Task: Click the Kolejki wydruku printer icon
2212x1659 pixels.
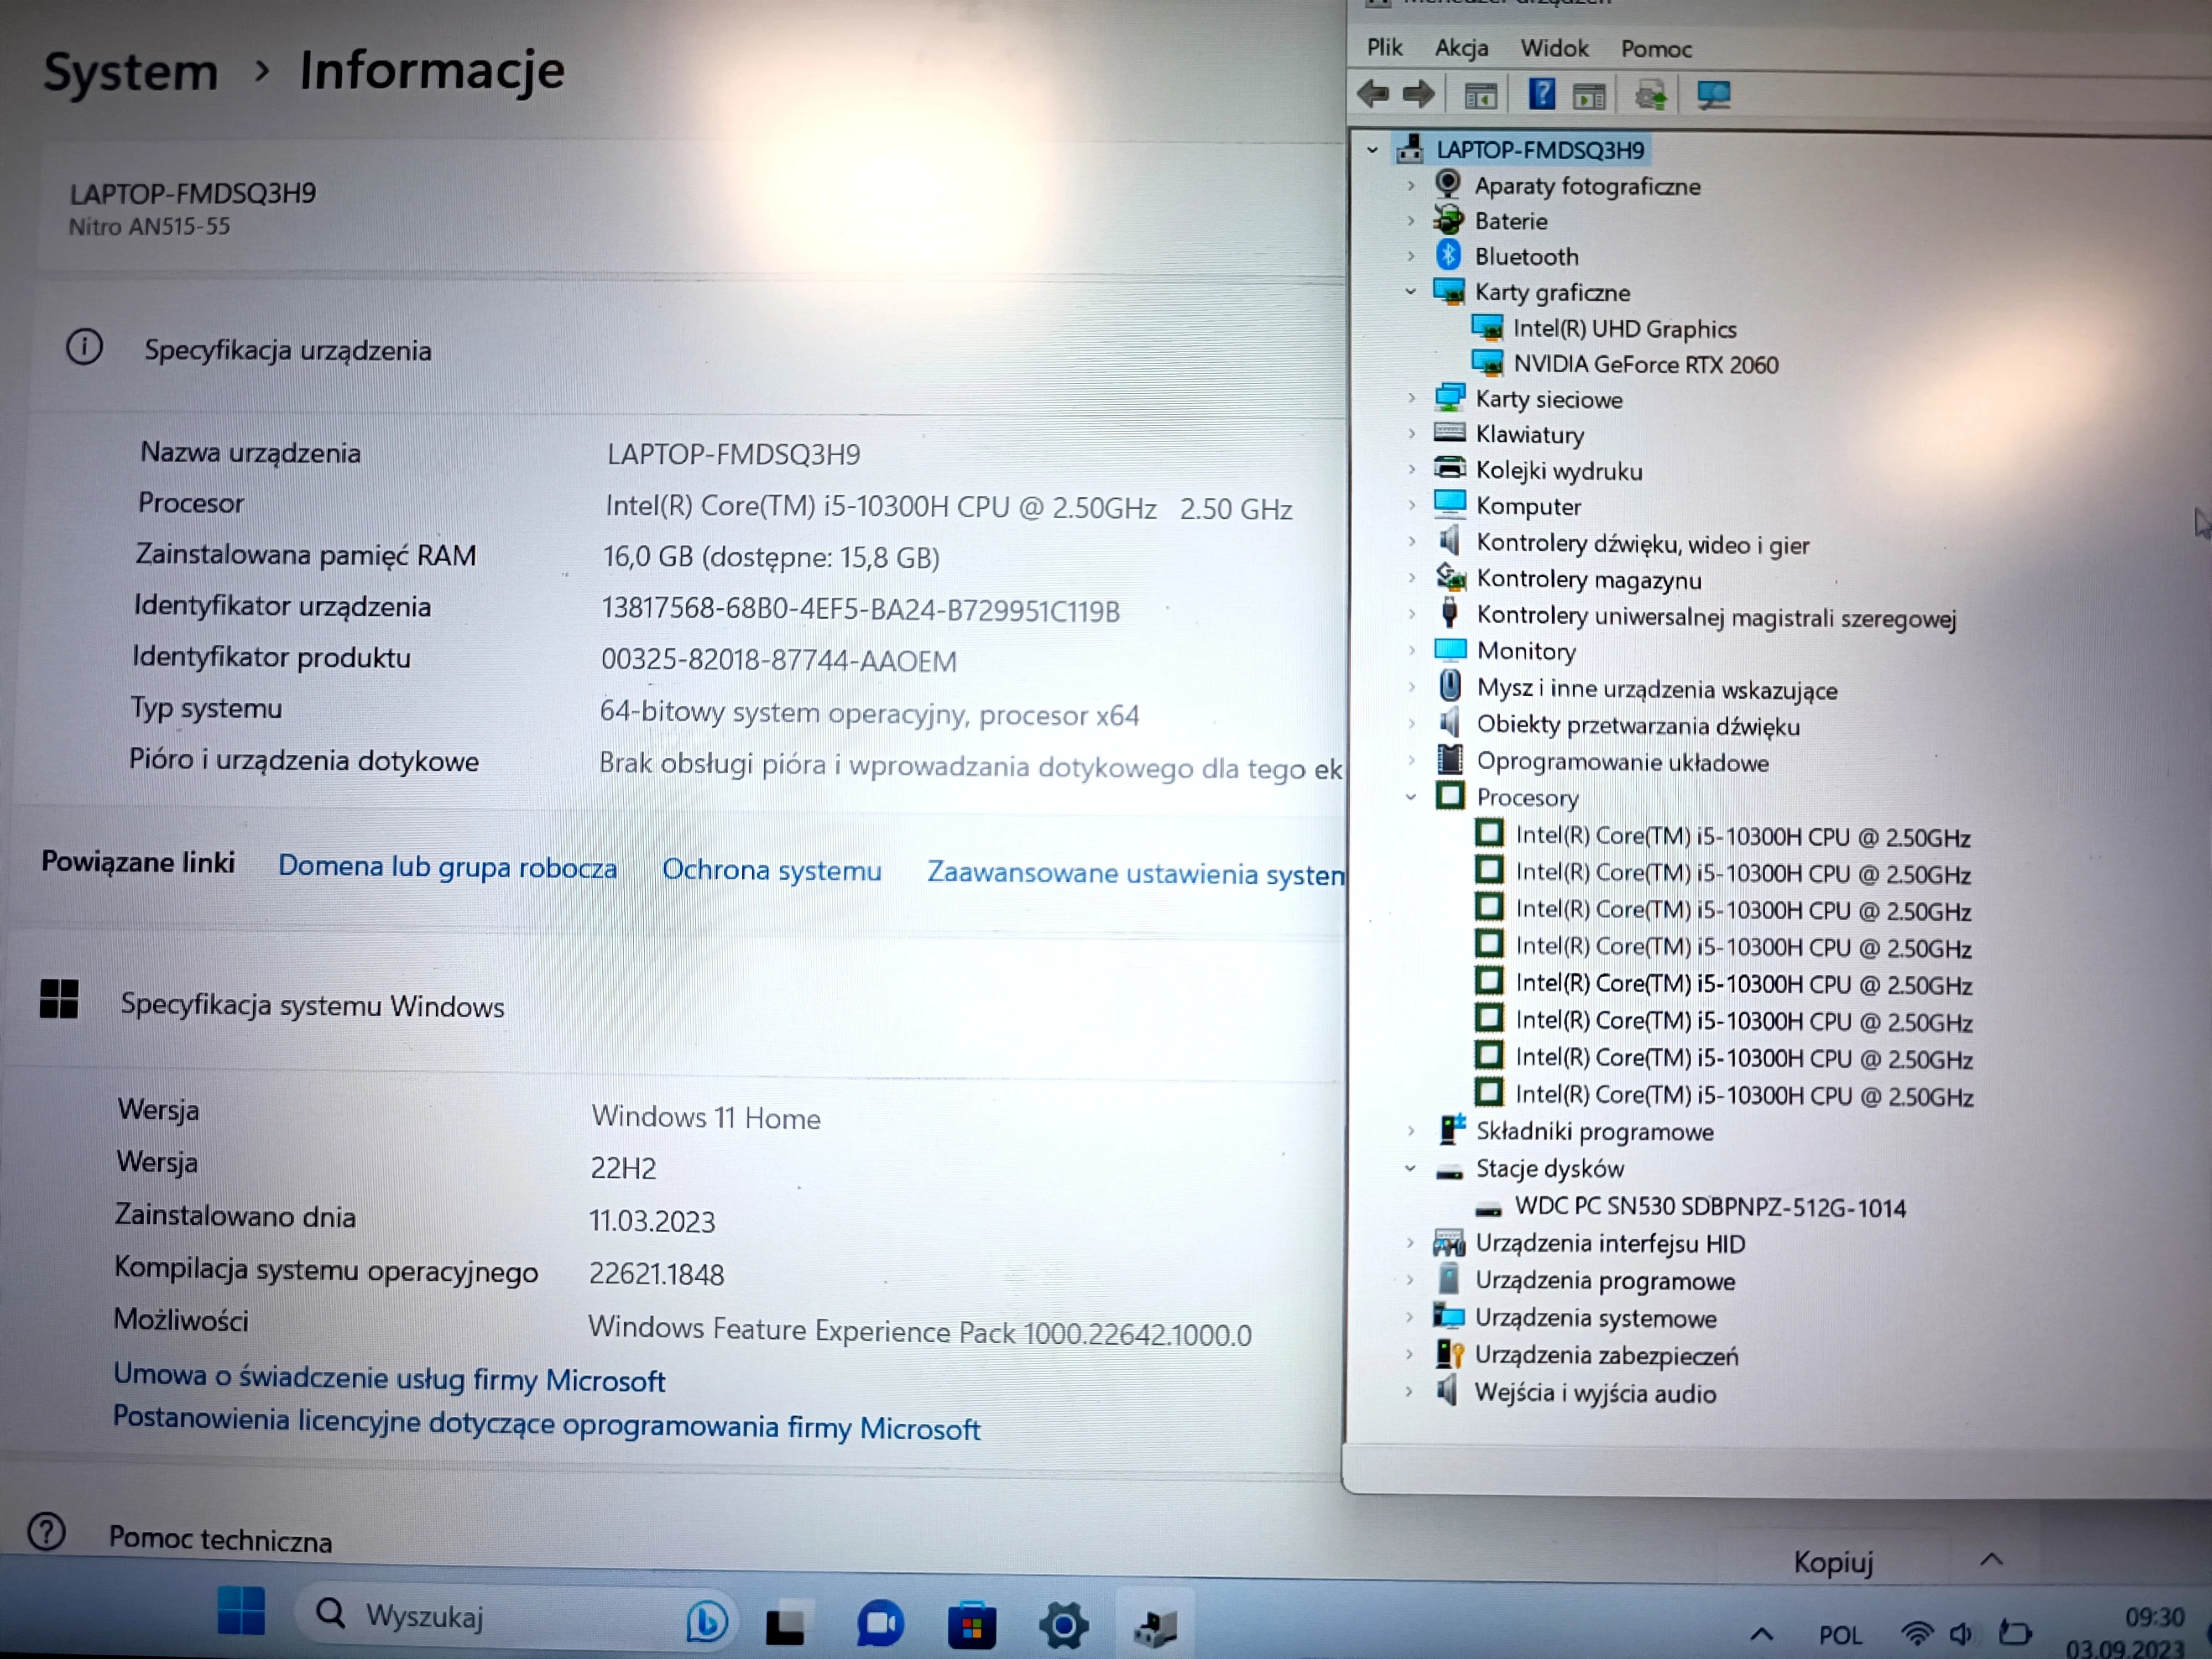Action: [1449, 468]
